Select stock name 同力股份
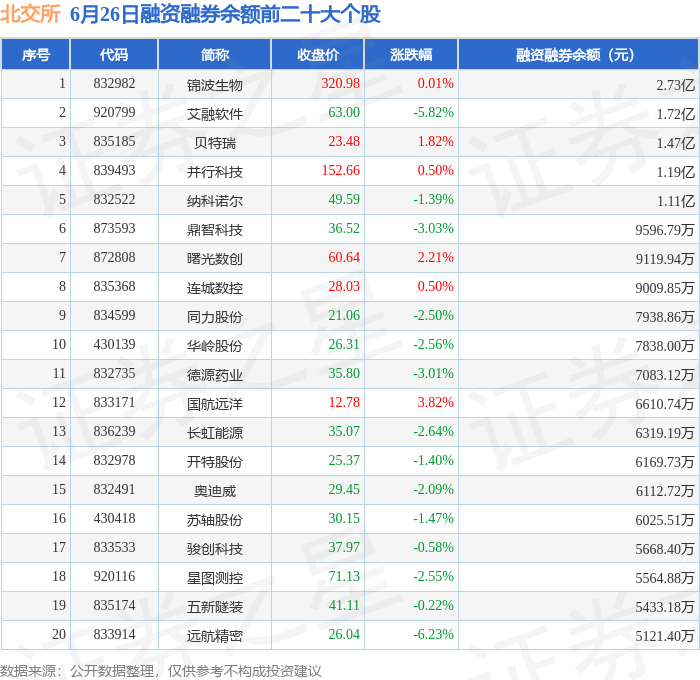The height and width of the screenshot is (680, 700). (x=215, y=317)
